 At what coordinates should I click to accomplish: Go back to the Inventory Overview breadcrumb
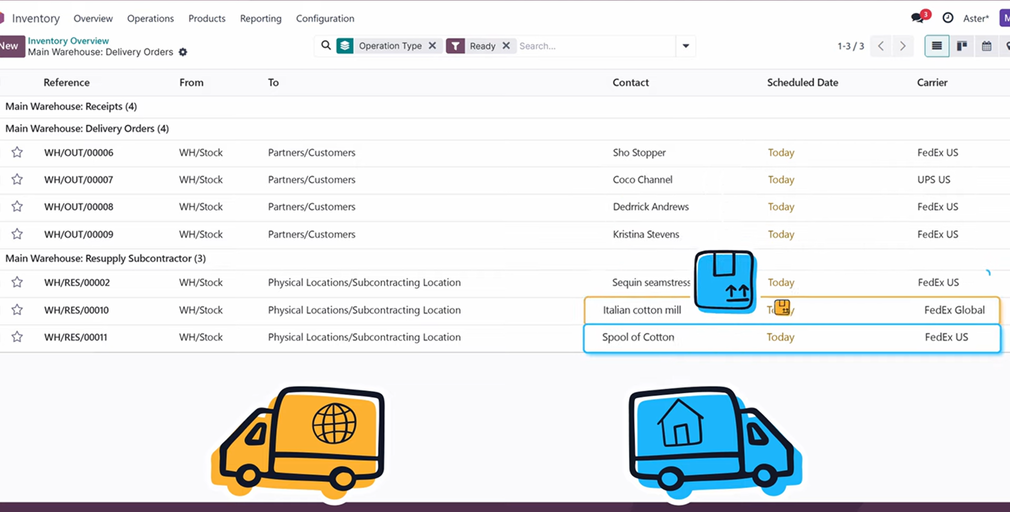(68, 41)
